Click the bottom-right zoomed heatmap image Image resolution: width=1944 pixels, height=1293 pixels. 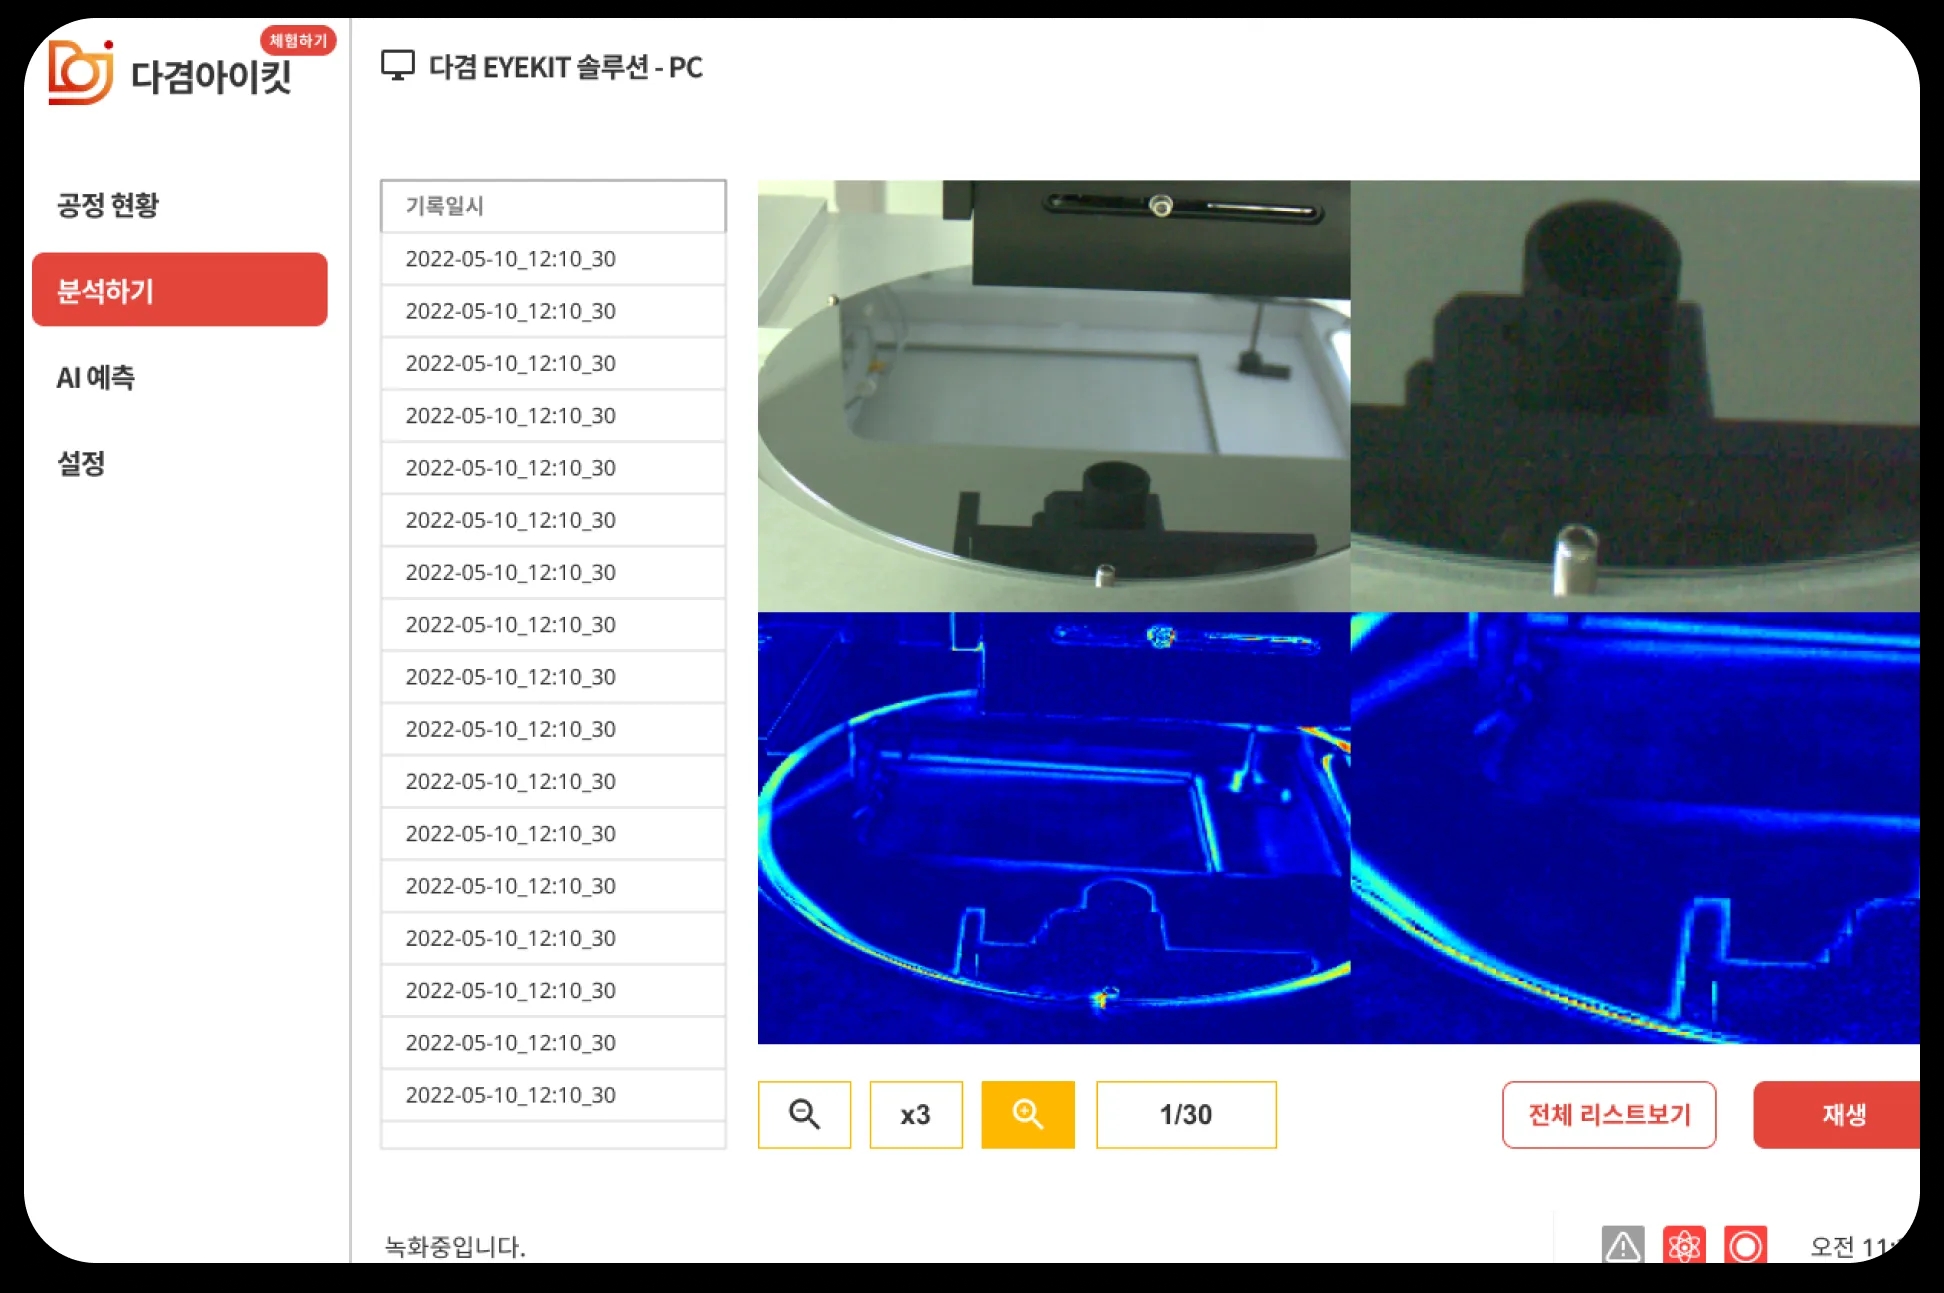(1635, 828)
